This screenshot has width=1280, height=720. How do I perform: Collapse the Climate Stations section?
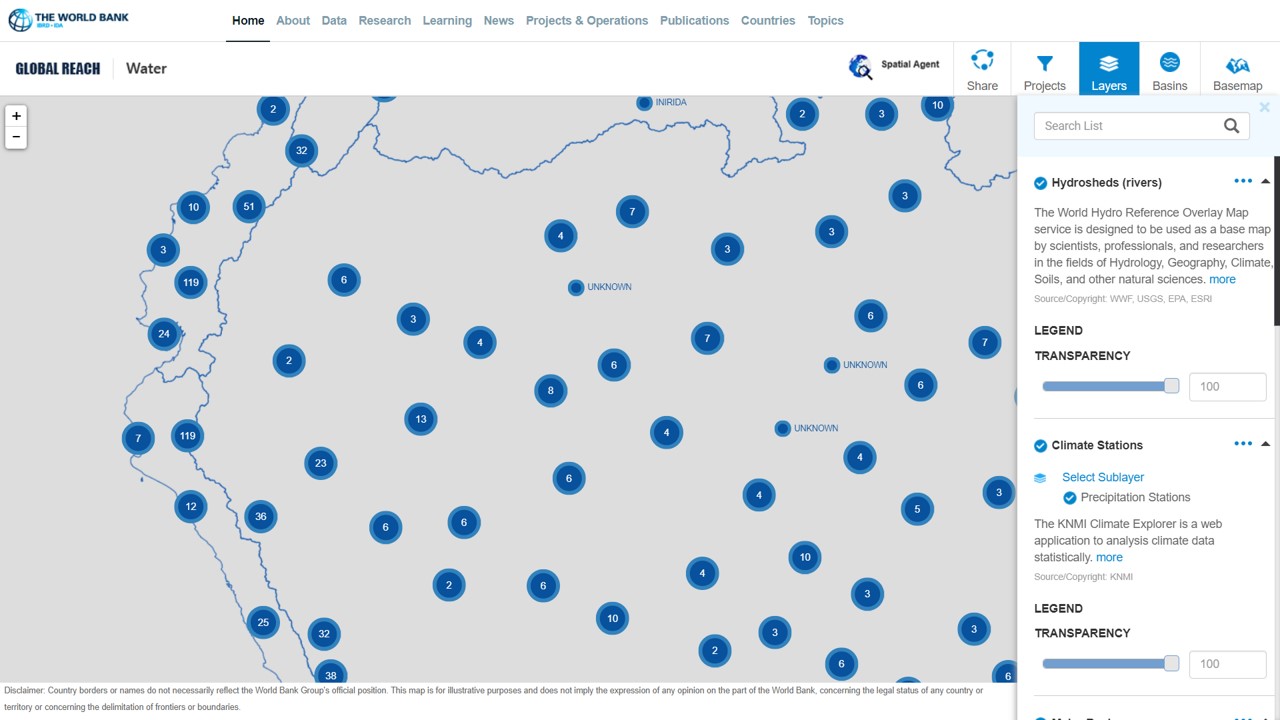pos(1265,444)
